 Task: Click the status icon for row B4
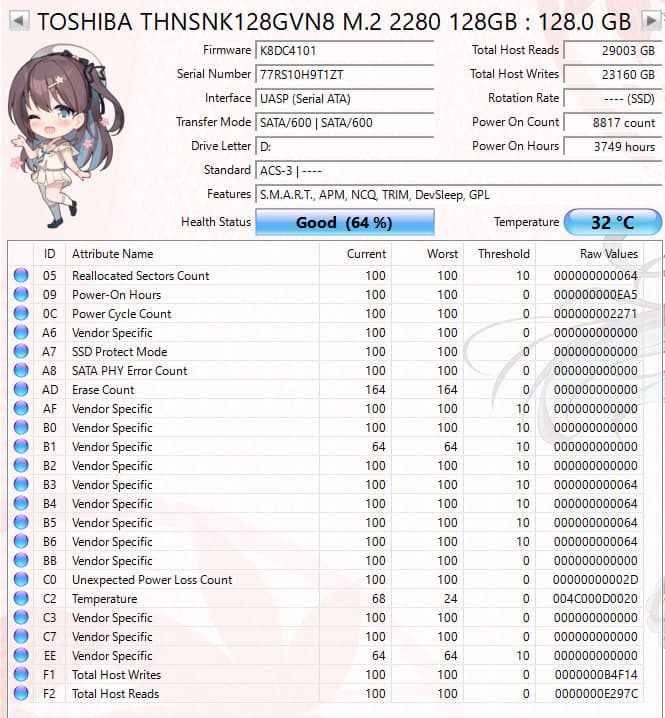pyautogui.click(x=21, y=503)
